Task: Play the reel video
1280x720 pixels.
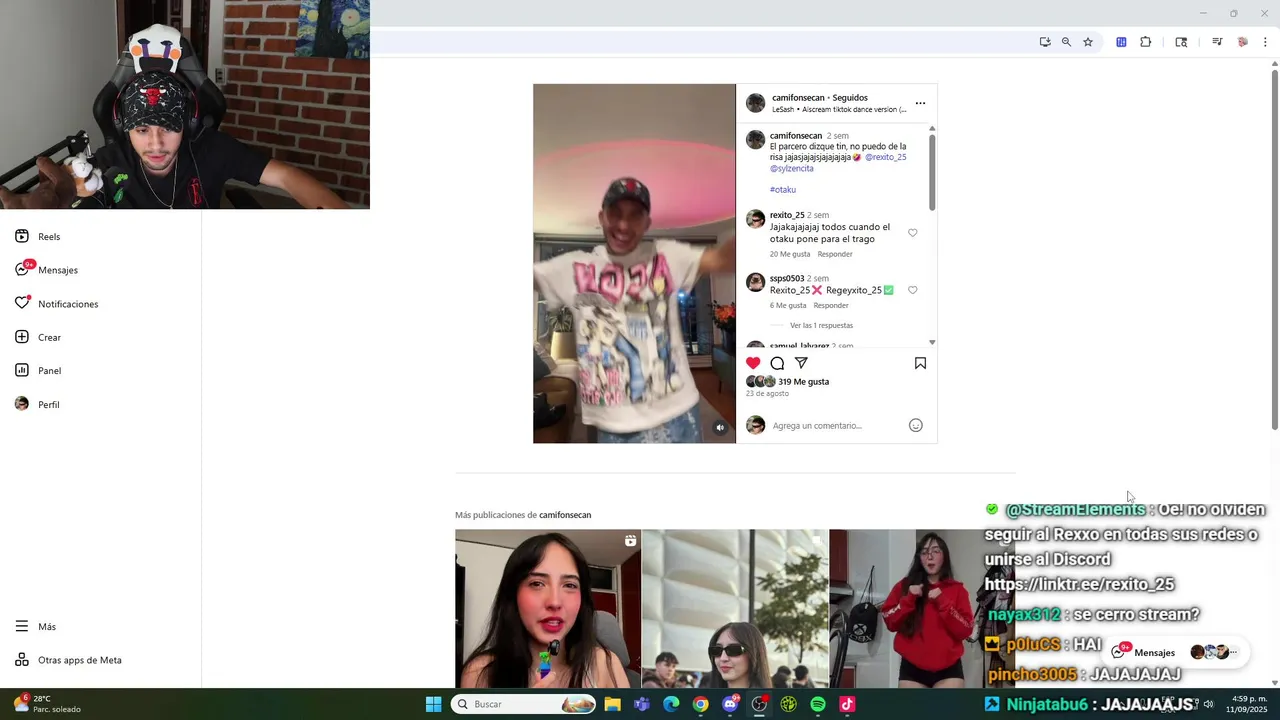Action: (x=634, y=263)
